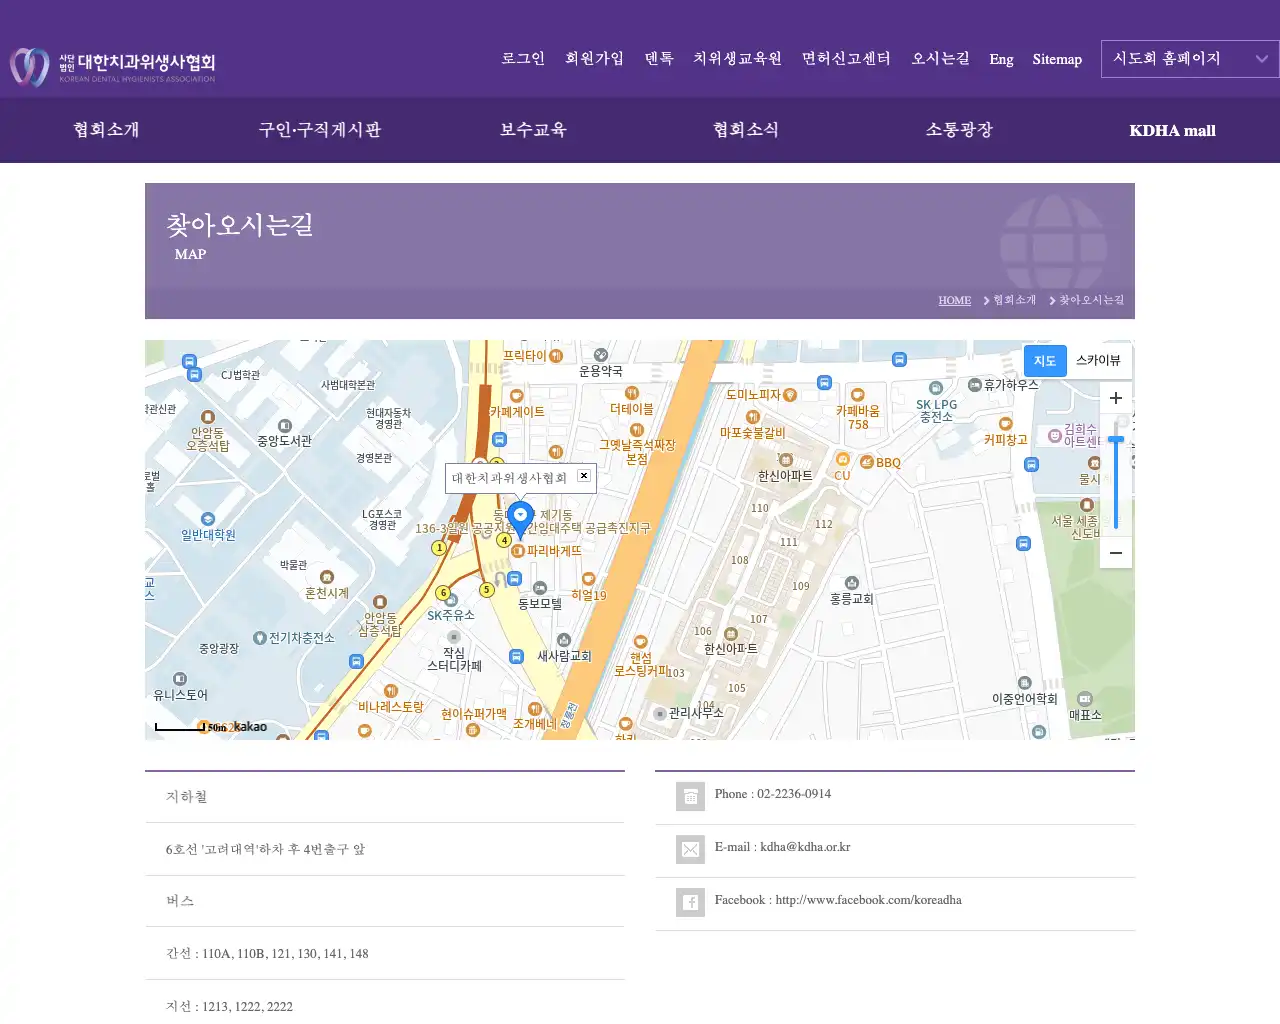Click the phone handset icon beside the number
Screen dimensions: 1280x1024
[x=690, y=796]
